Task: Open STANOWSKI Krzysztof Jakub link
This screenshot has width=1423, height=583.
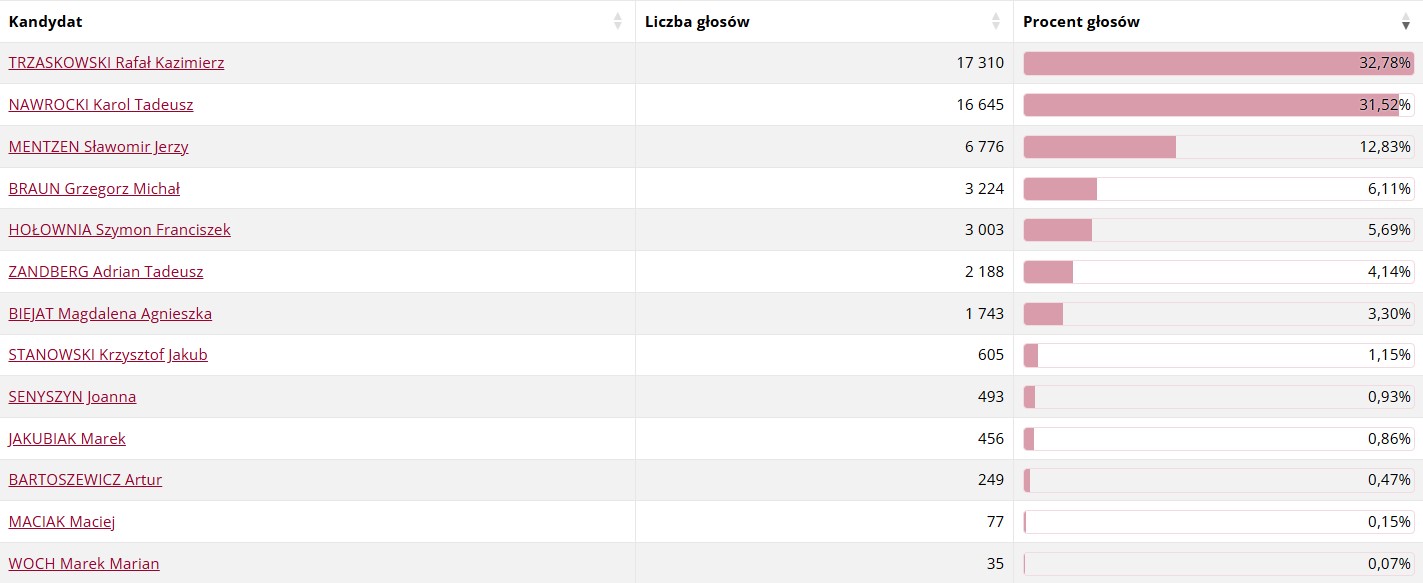Action: pyautogui.click(x=108, y=355)
